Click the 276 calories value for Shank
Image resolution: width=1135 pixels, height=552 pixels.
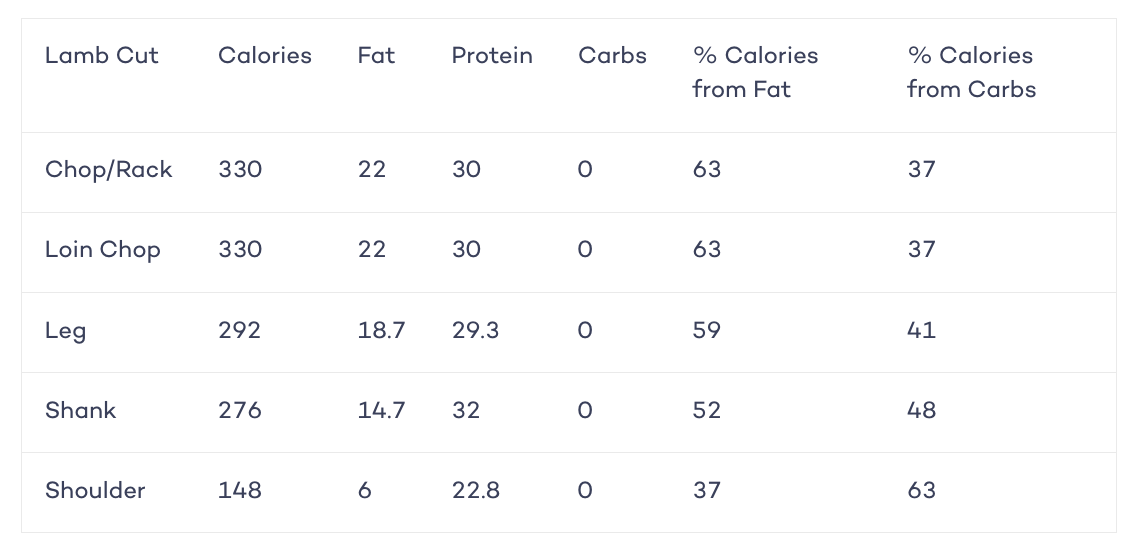pyautogui.click(x=240, y=410)
